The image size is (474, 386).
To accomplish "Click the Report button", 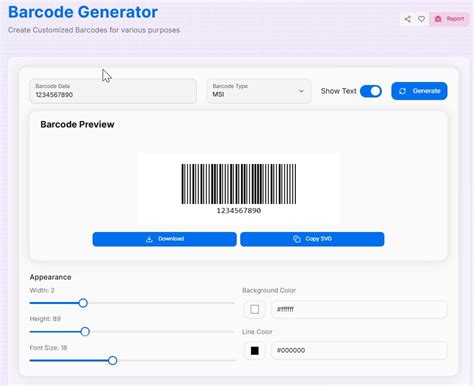I will pos(449,19).
